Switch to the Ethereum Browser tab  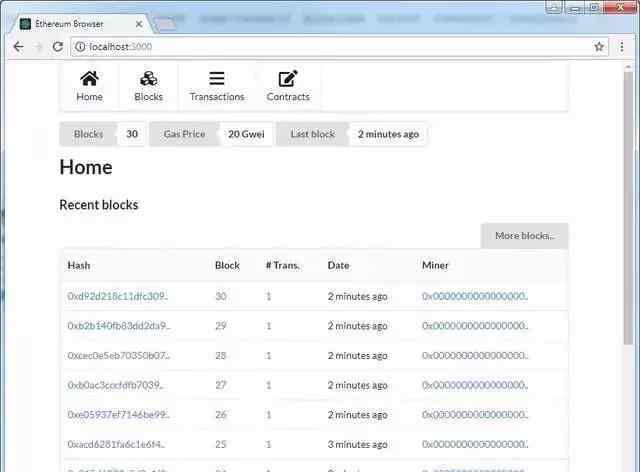(75, 23)
